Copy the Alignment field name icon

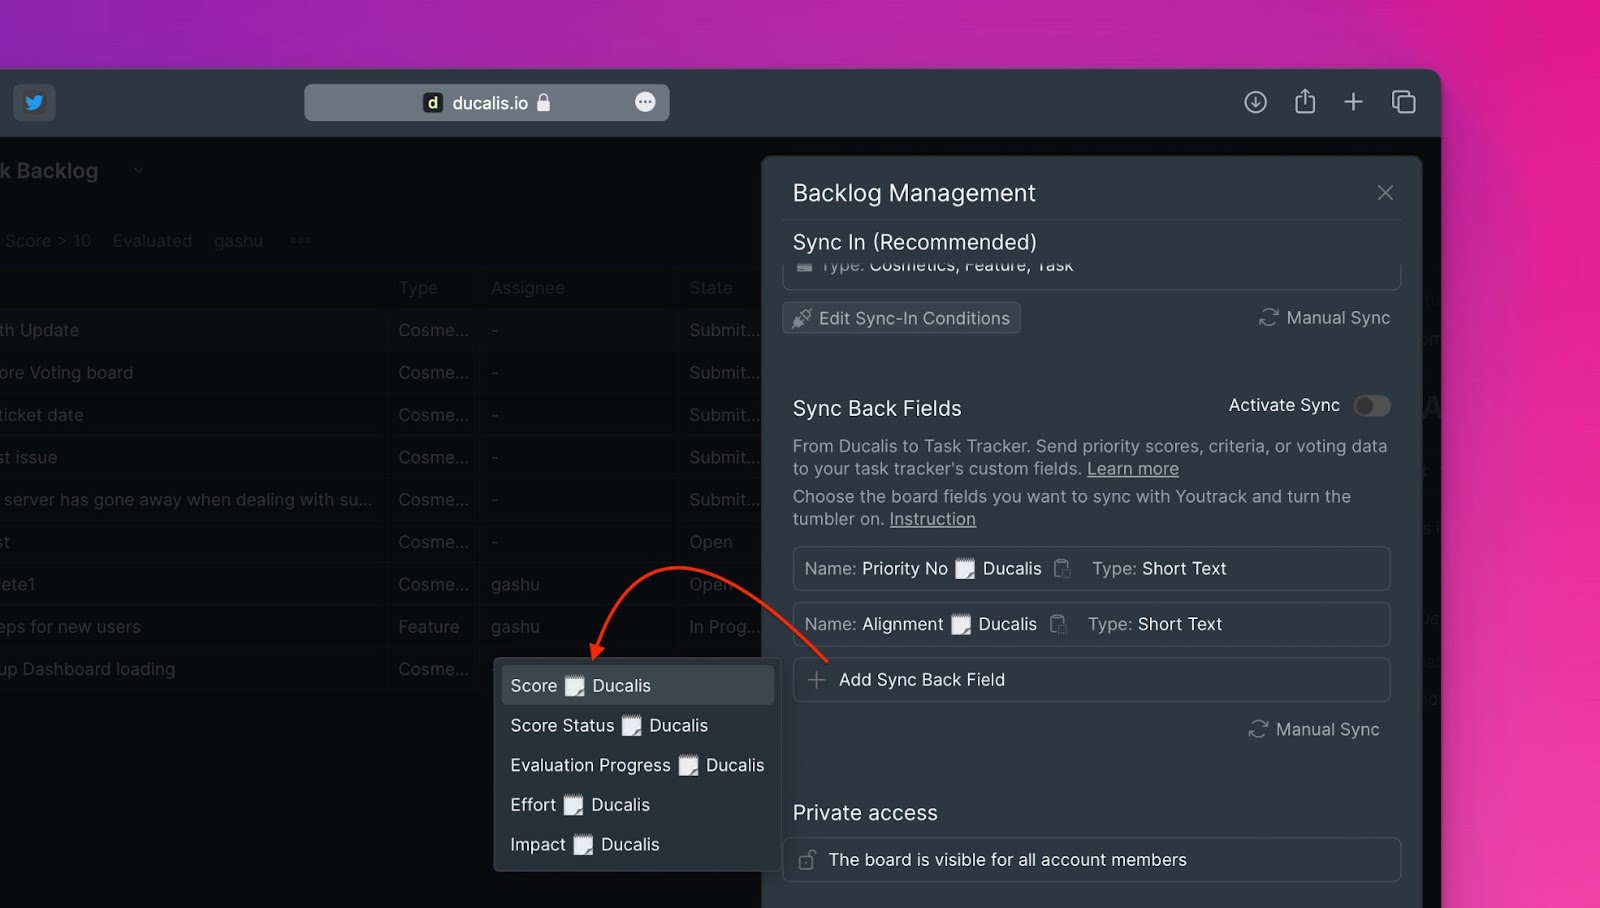click(x=1058, y=624)
